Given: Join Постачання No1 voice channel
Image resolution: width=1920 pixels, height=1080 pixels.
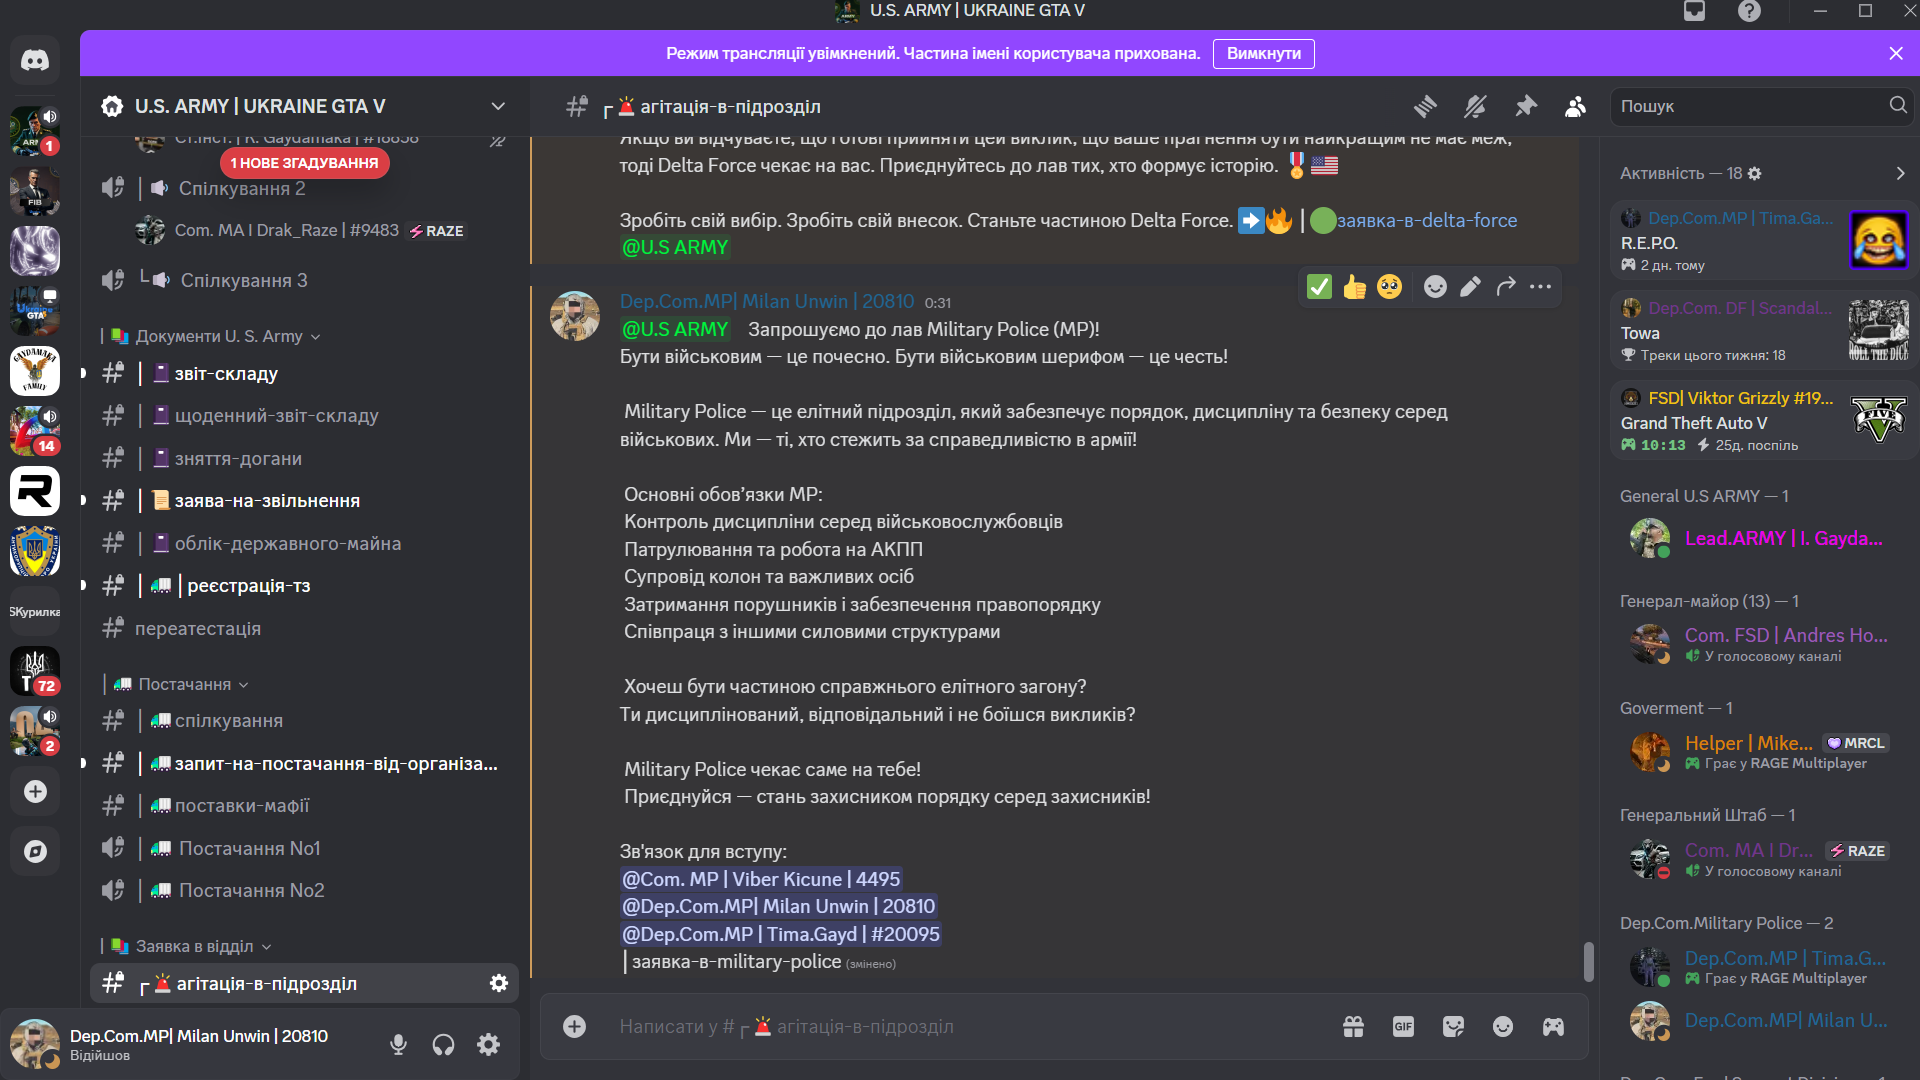Looking at the screenshot, I should click(304, 849).
